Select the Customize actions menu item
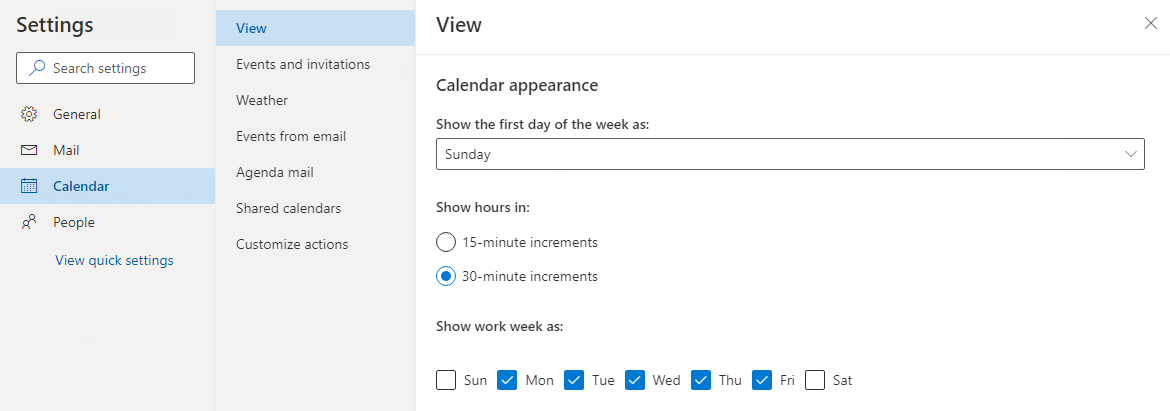This screenshot has width=1170, height=411. tap(292, 244)
